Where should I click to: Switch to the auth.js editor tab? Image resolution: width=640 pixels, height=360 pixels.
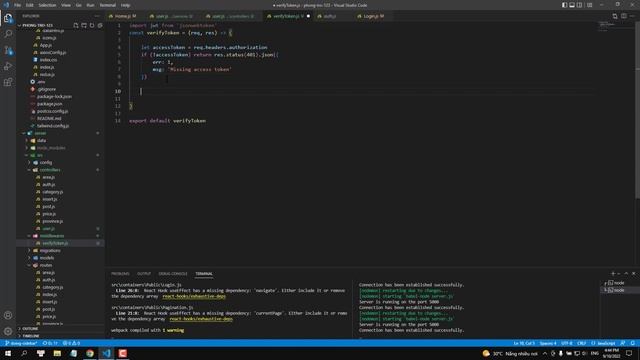[329, 16]
